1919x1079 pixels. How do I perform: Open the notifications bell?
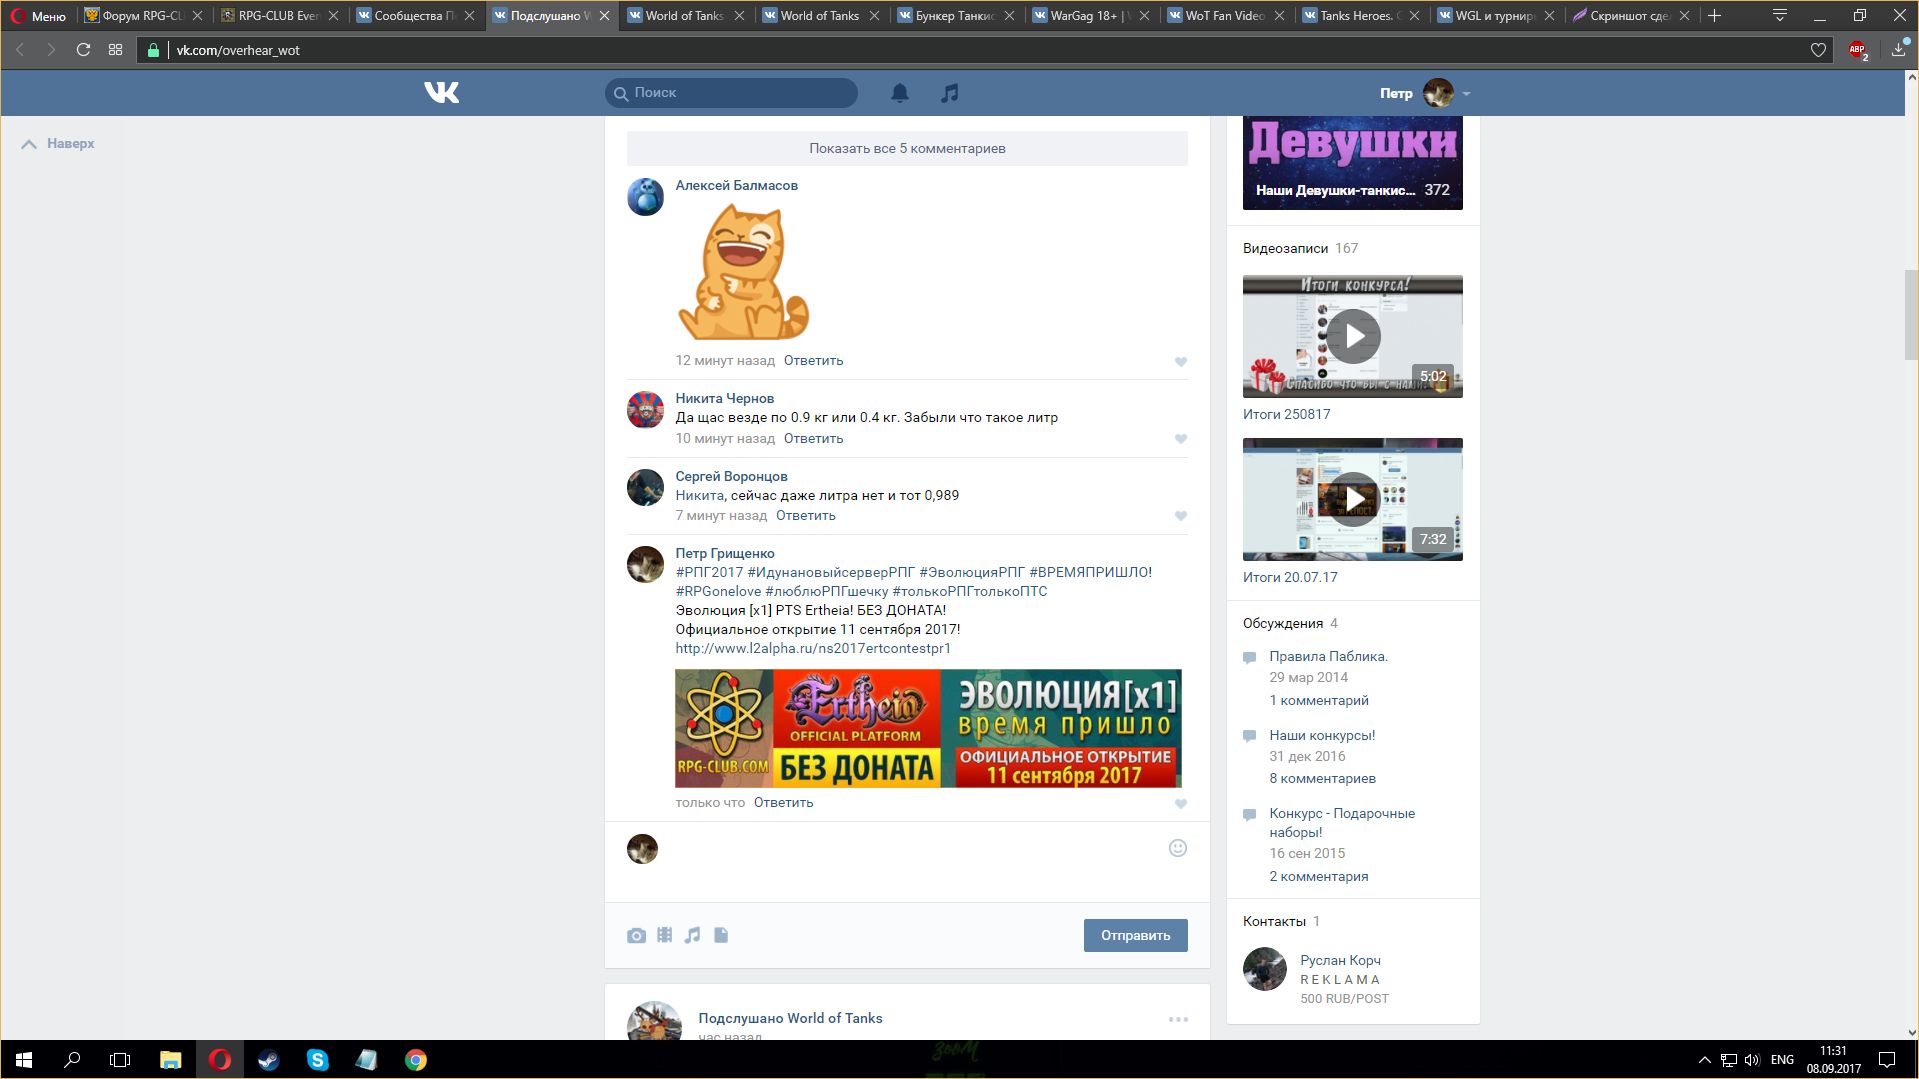tap(900, 93)
